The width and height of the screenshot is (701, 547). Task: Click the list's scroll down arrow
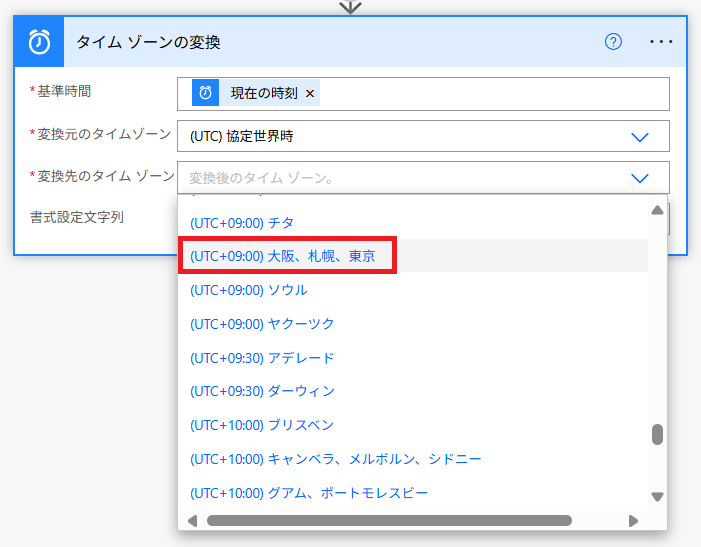(657, 496)
